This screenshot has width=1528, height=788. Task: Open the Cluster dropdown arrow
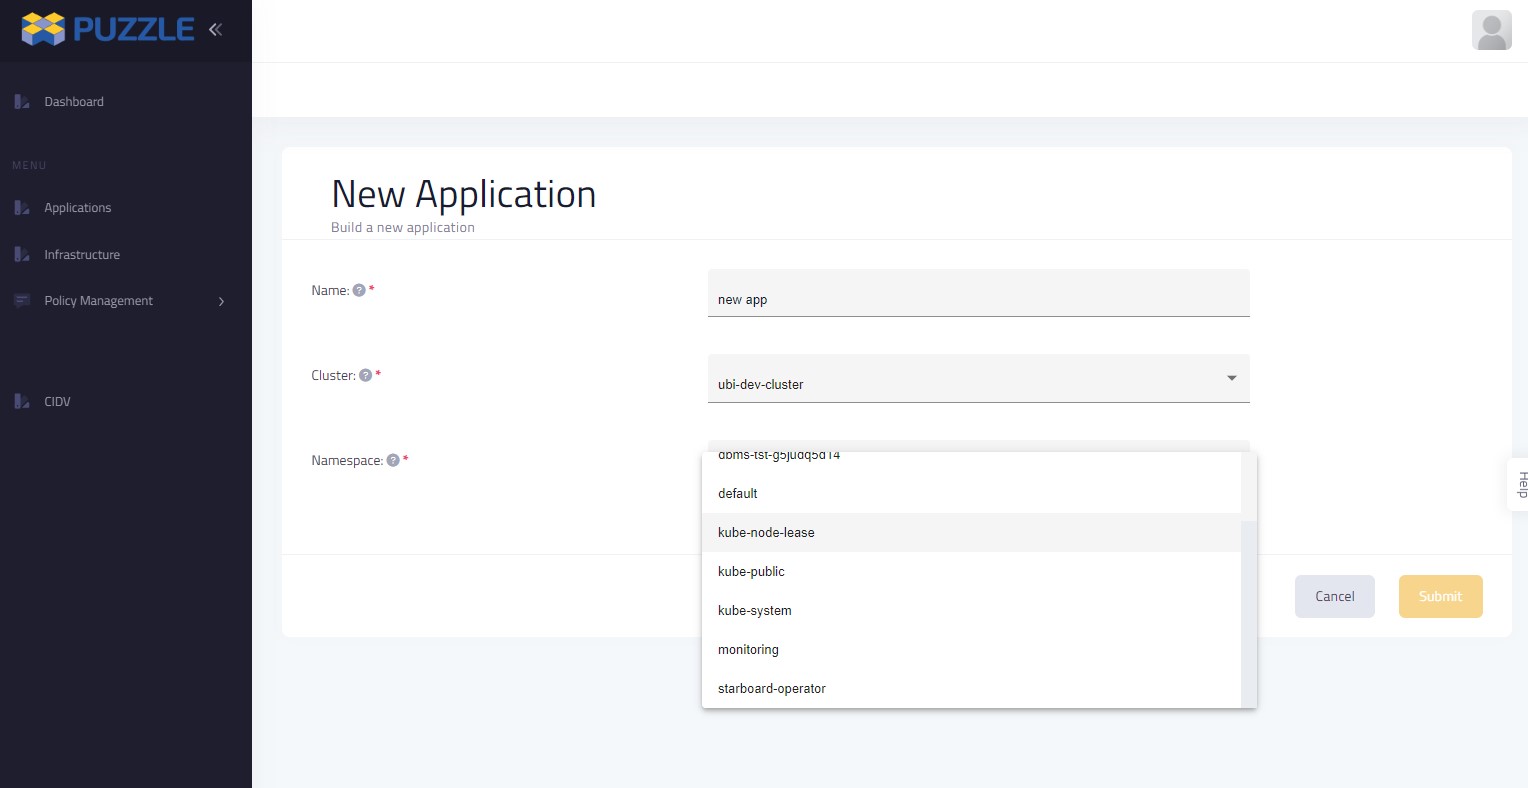tap(1232, 378)
